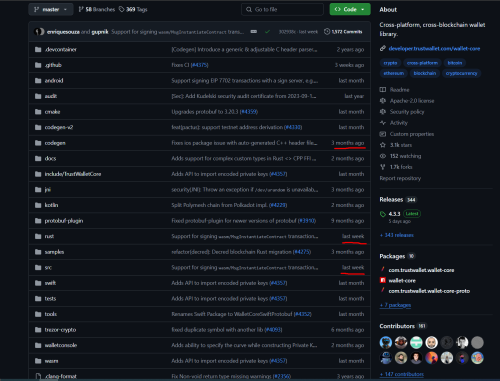Select the cross-platform topic tag
The image size is (500, 381).
(422, 63)
